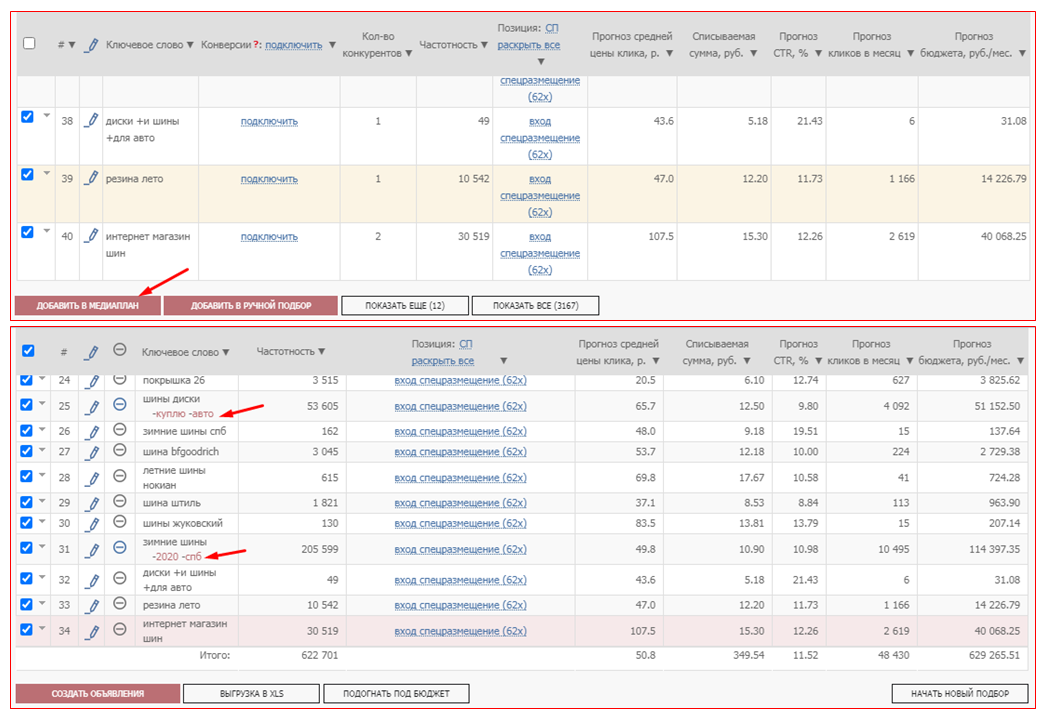1047x720 pixels.
Task: Click 'подключить' link in row 38
Action: (x=269, y=122)
